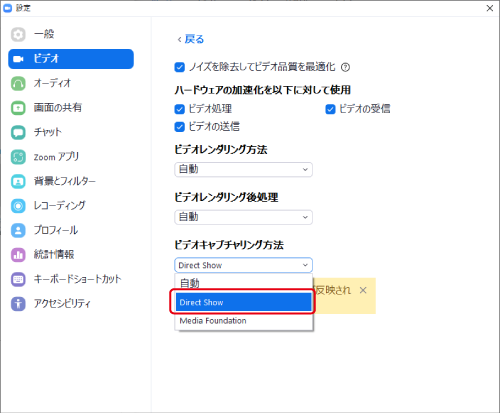Dismiss the yellow notification banner
Image resolution: width=500 pixels, height=413 pixels.
(x=363, y=290)
